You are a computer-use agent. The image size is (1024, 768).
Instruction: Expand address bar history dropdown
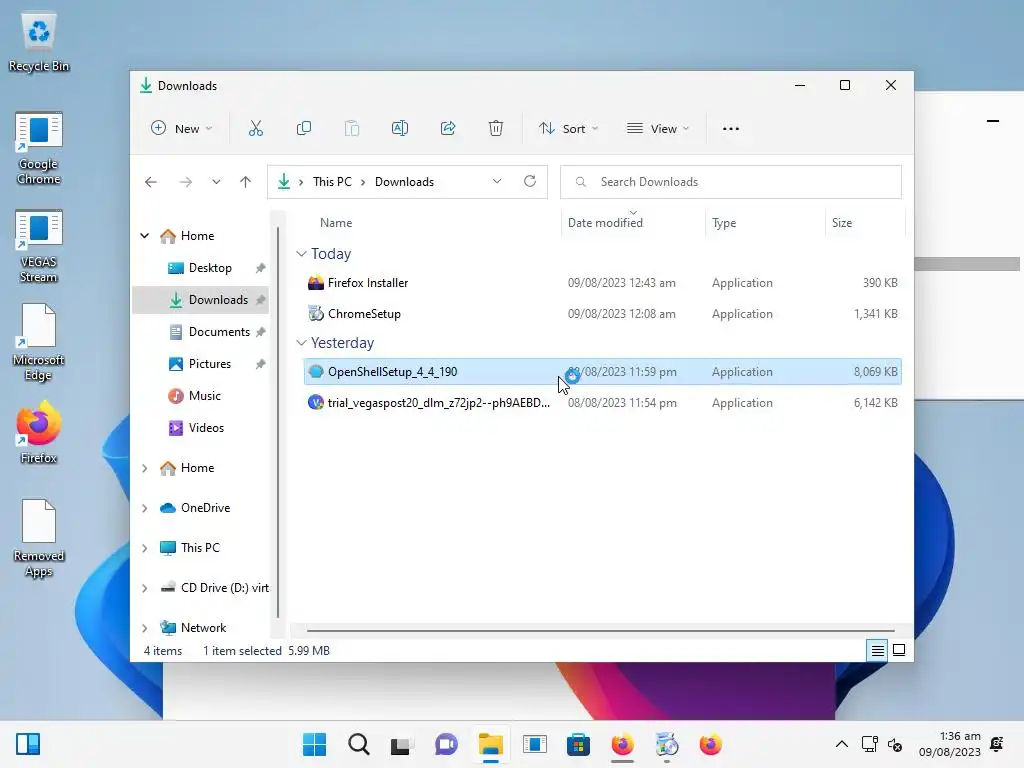point(497,182)
